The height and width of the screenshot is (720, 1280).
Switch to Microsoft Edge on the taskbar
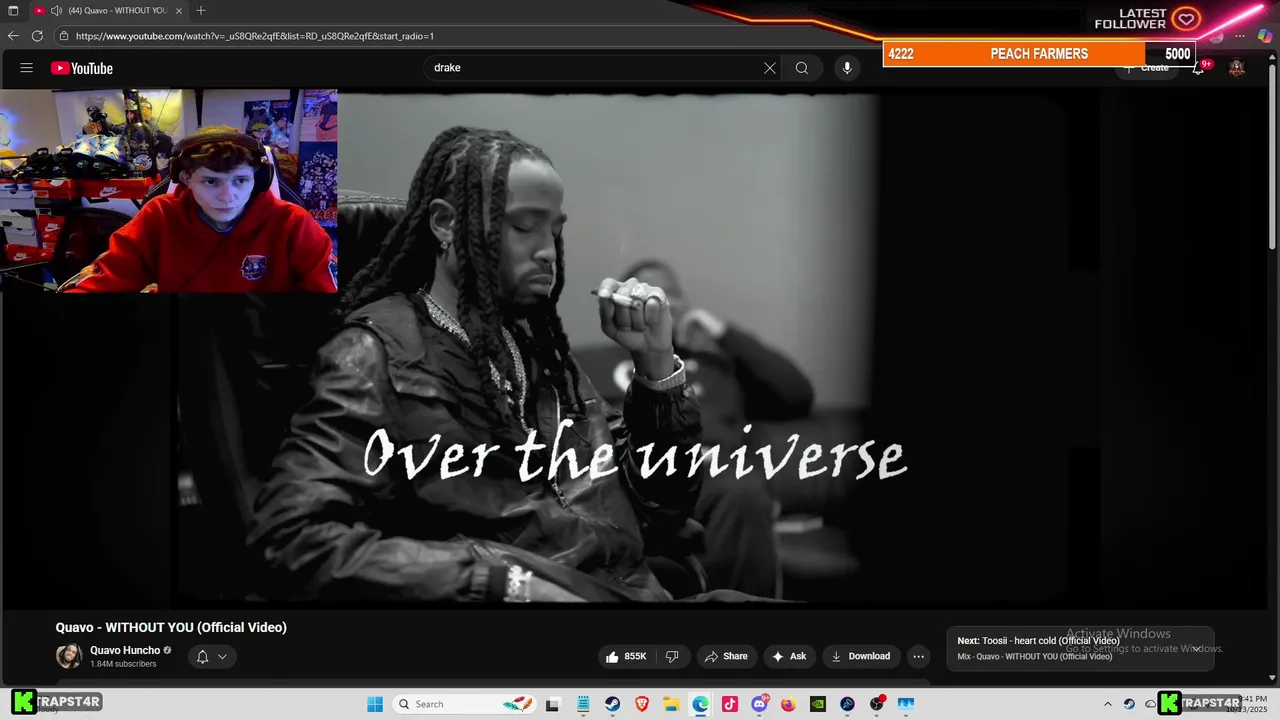700,704
